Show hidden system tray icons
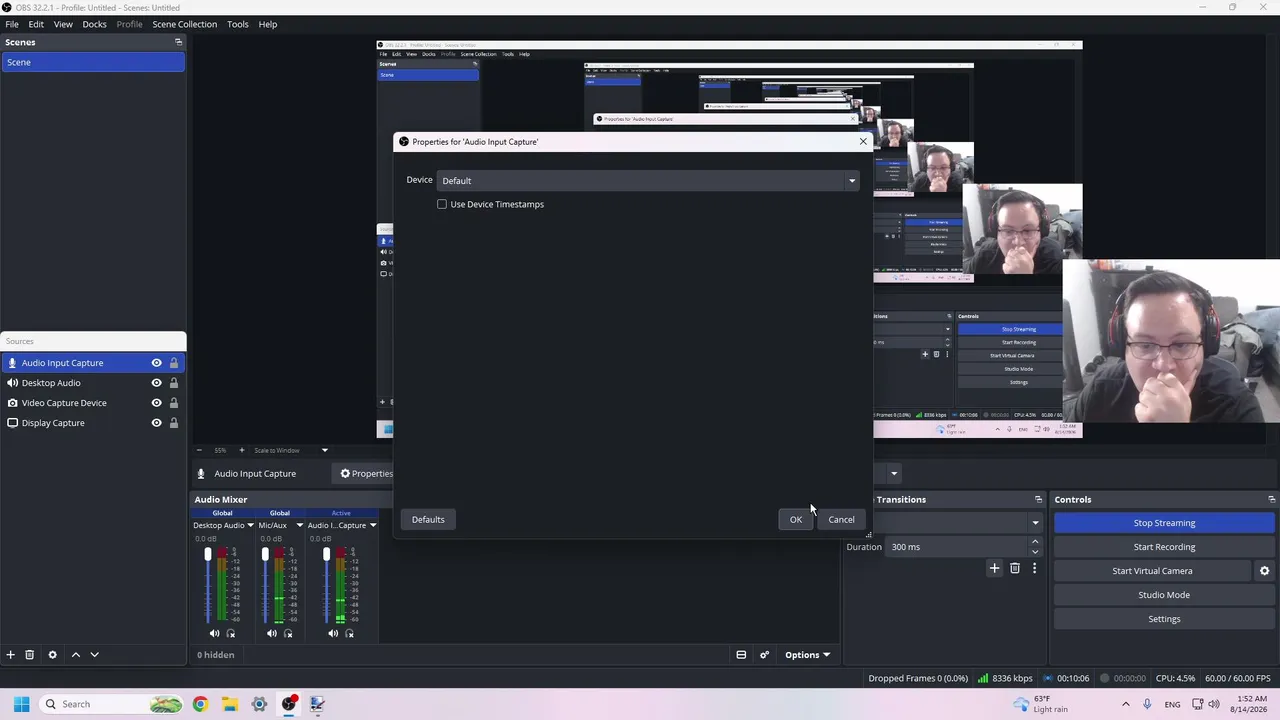 [1126, 704]
